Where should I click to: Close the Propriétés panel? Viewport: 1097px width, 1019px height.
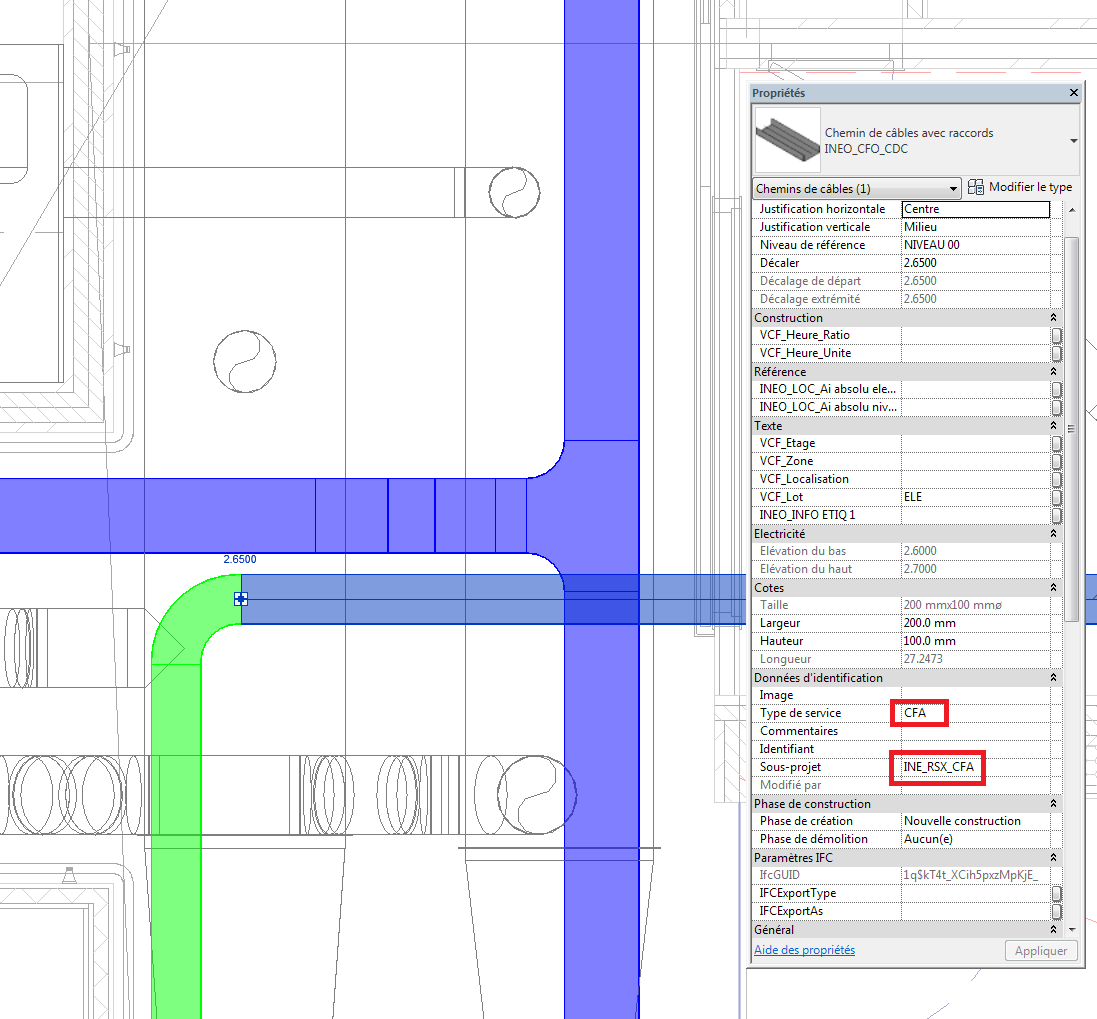click(x=1074, y=93)
